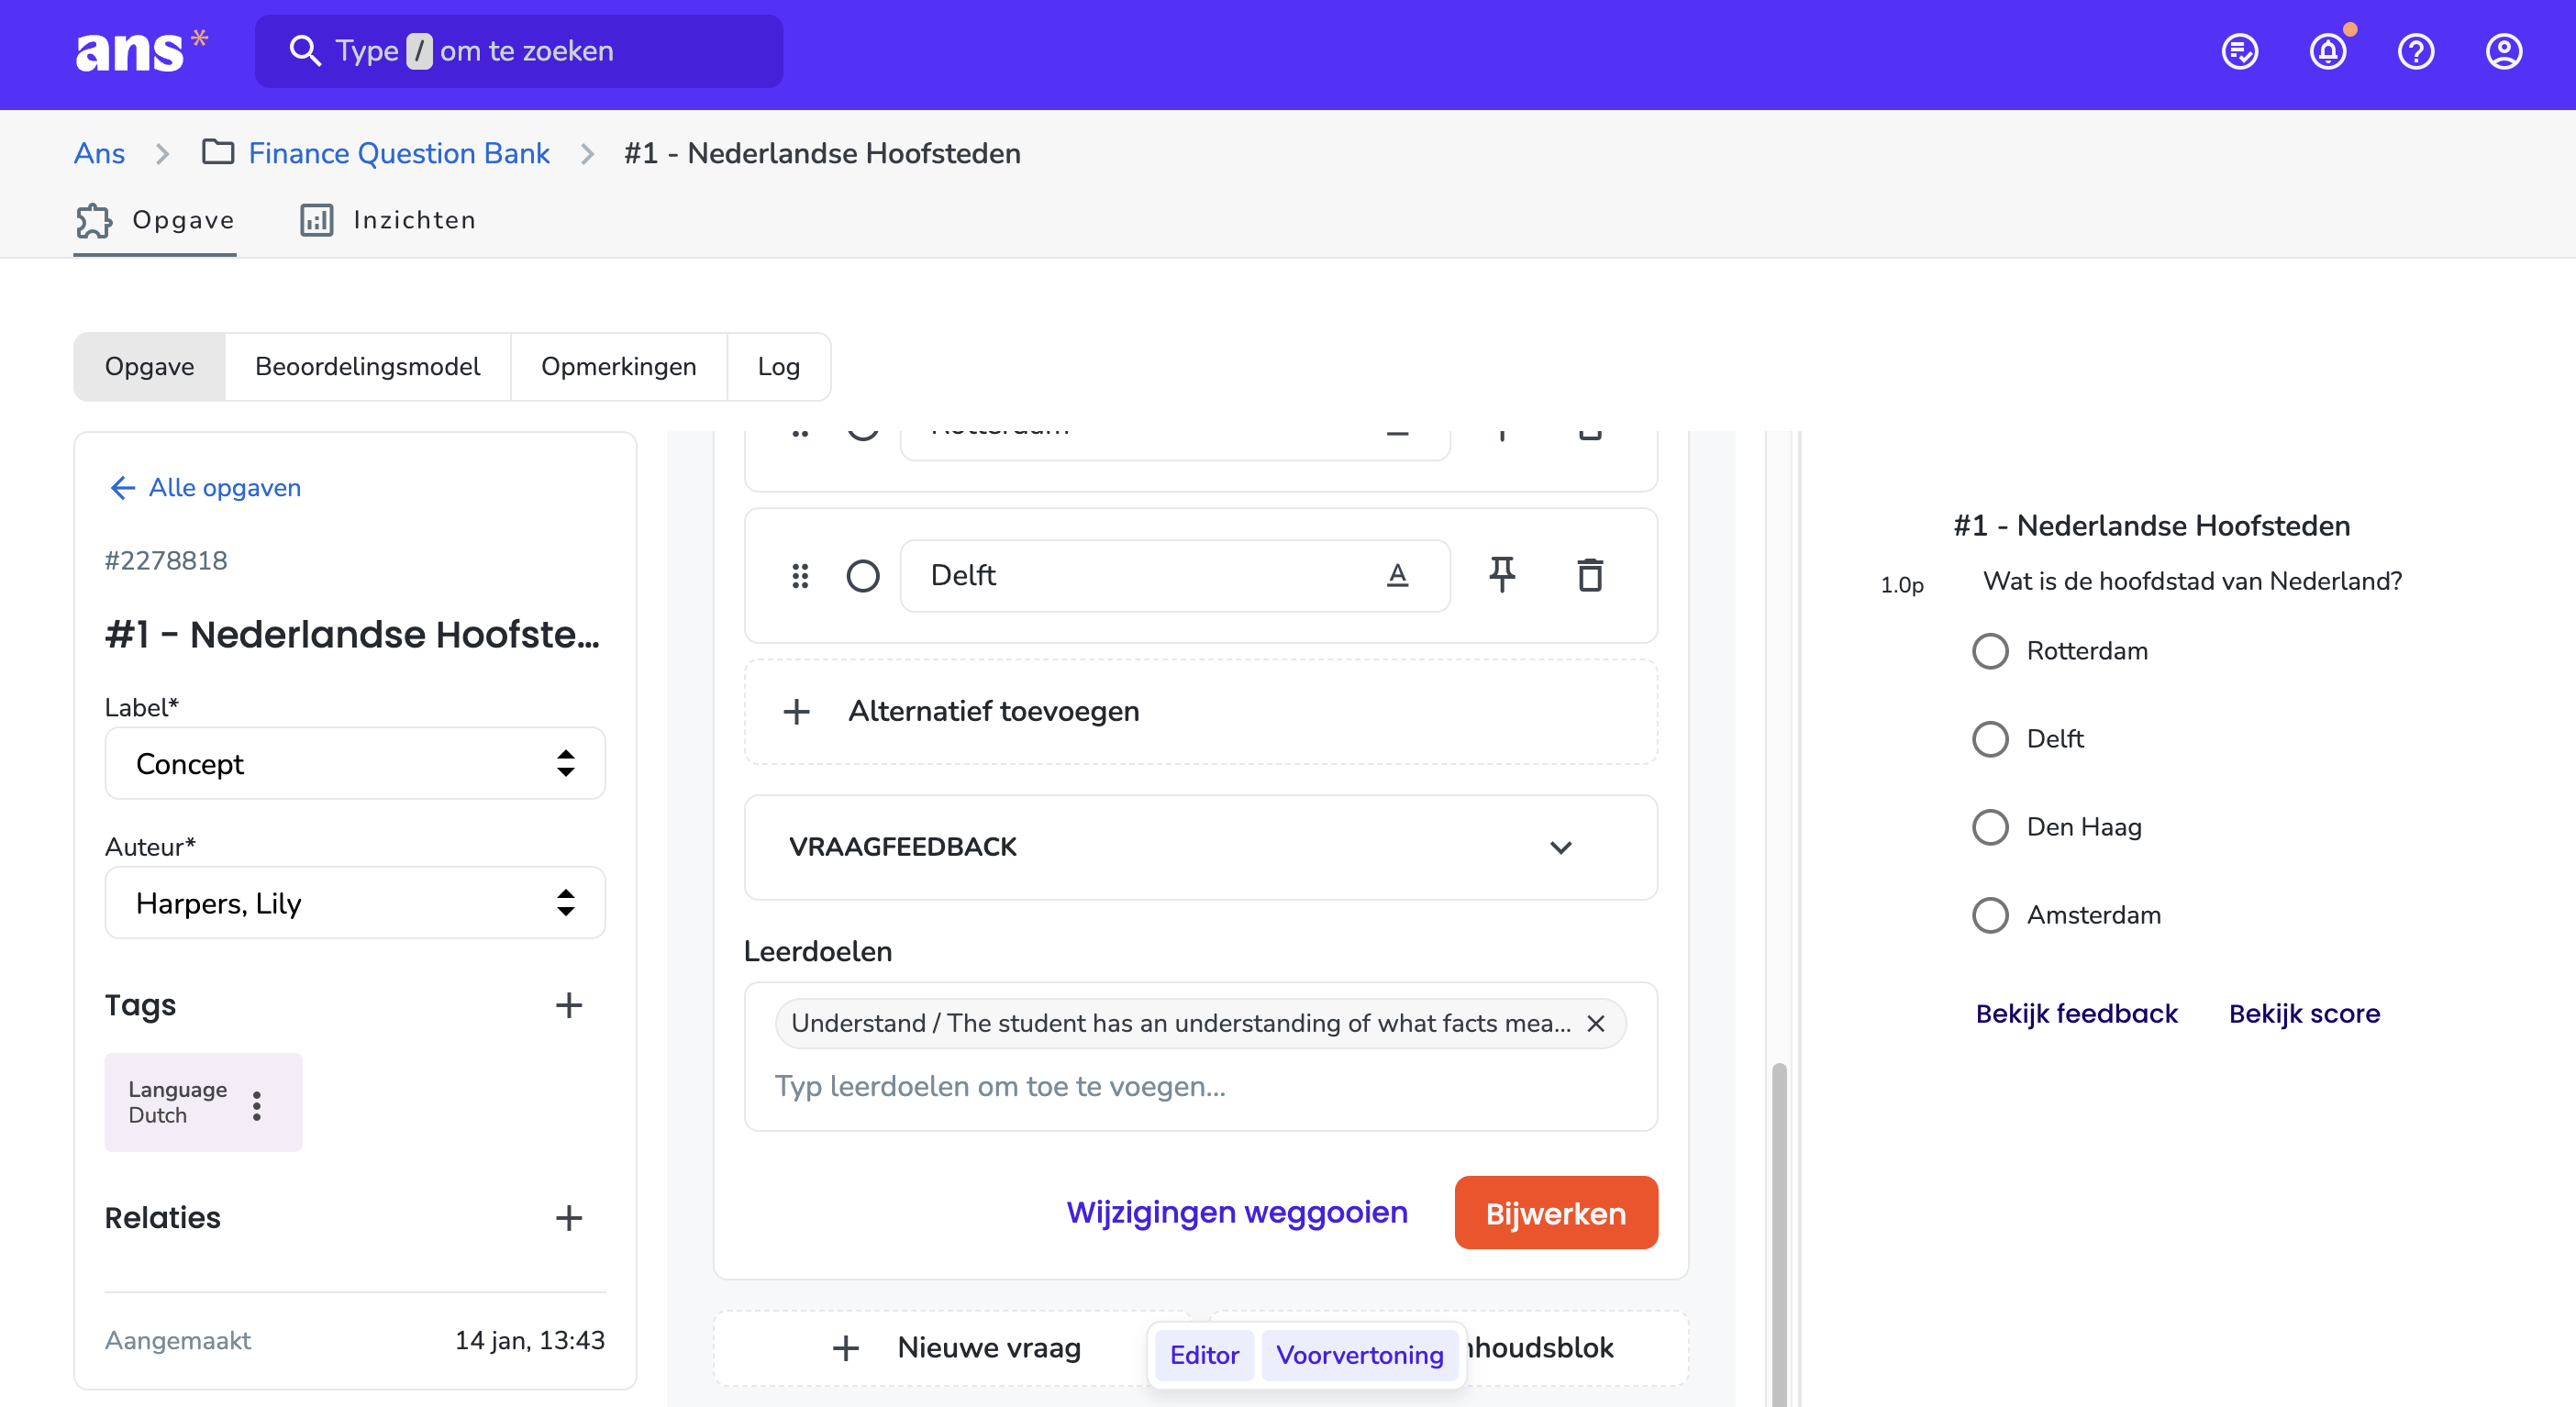
Task: Delete the Delft alternative
Action: click(1590, 575)
